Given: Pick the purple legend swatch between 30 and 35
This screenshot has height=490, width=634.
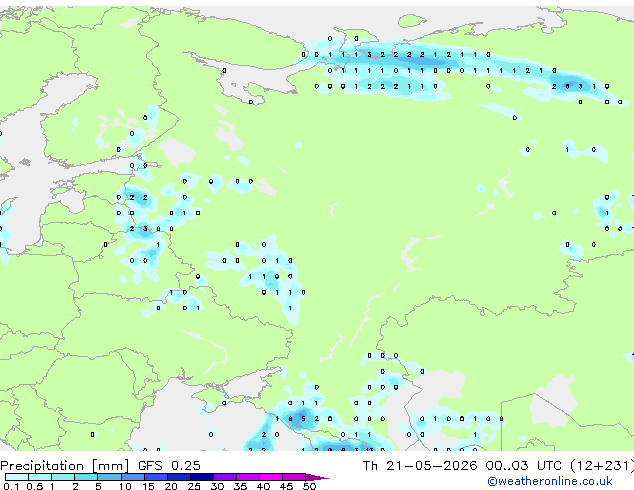Looking at the screenshot, I should click(x=225, y=477).
